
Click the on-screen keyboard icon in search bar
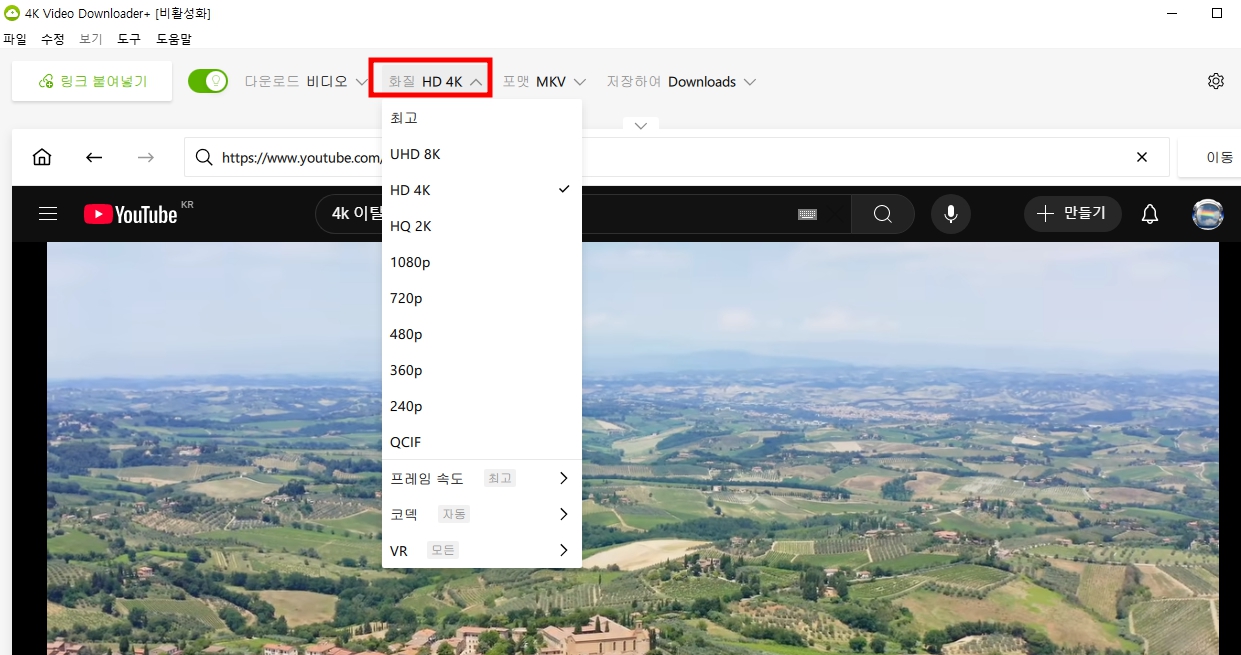click(x=806, y=213)
